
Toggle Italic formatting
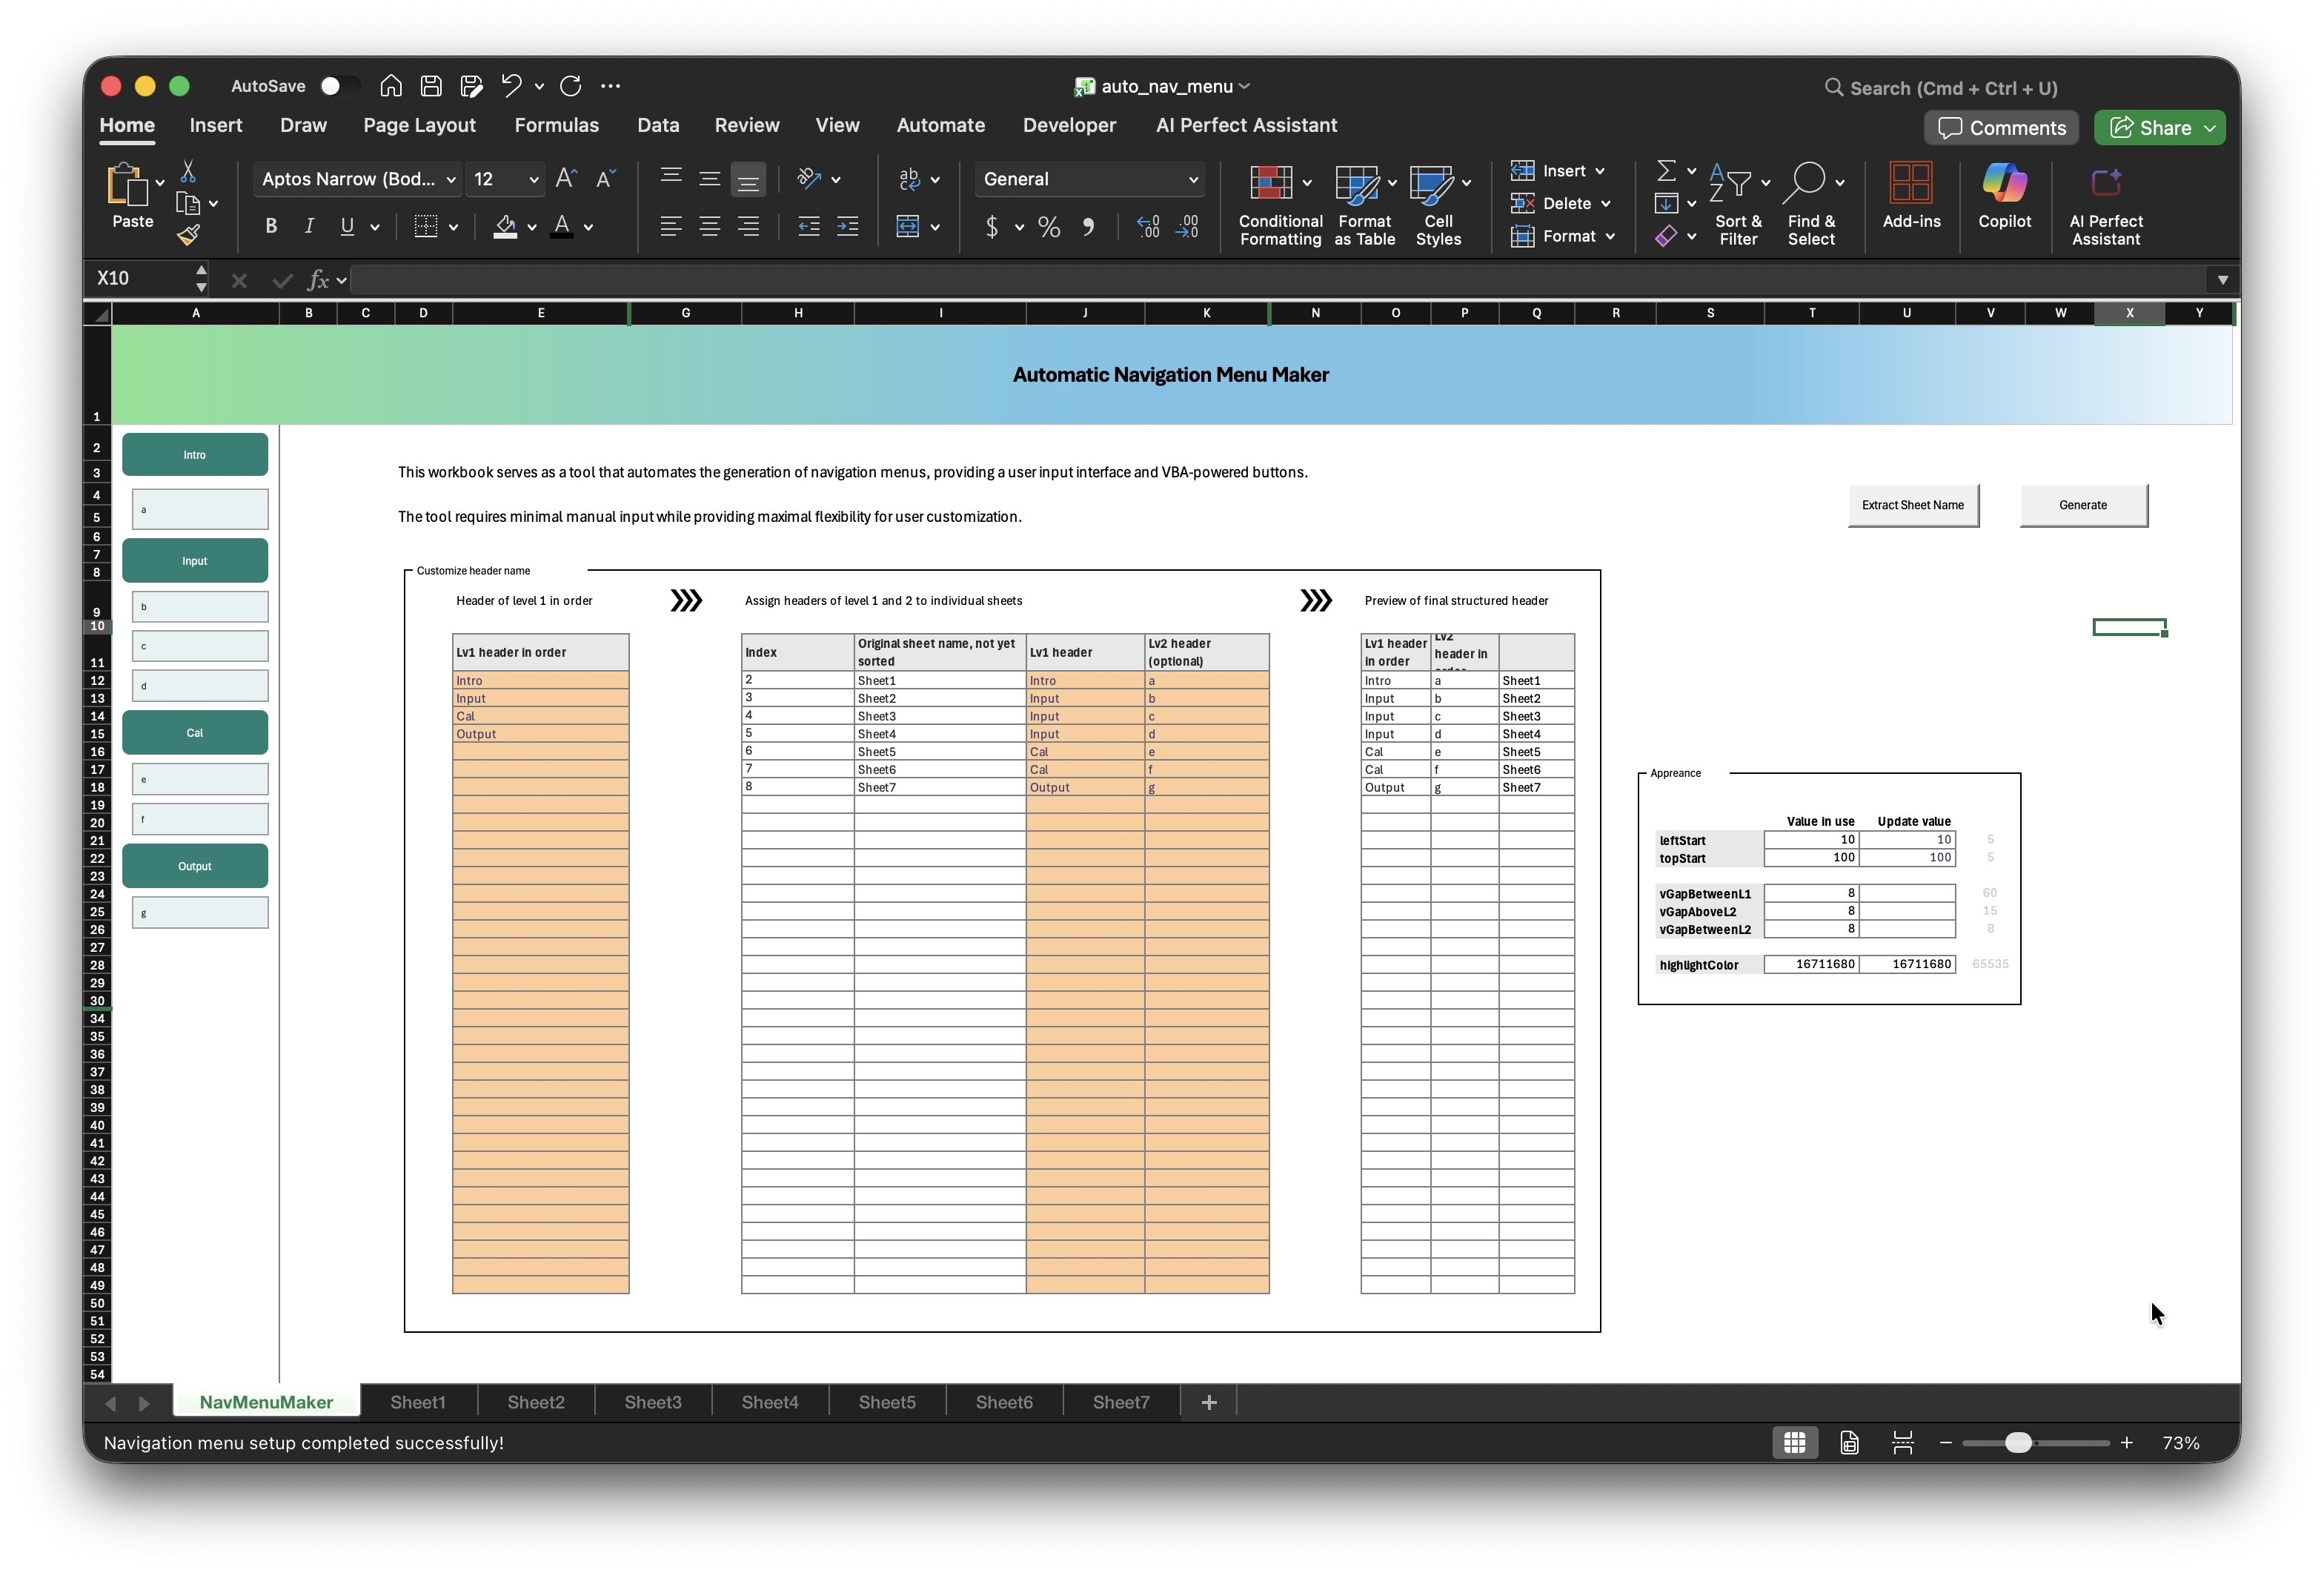pyautogui.click(x=309, y=227)
